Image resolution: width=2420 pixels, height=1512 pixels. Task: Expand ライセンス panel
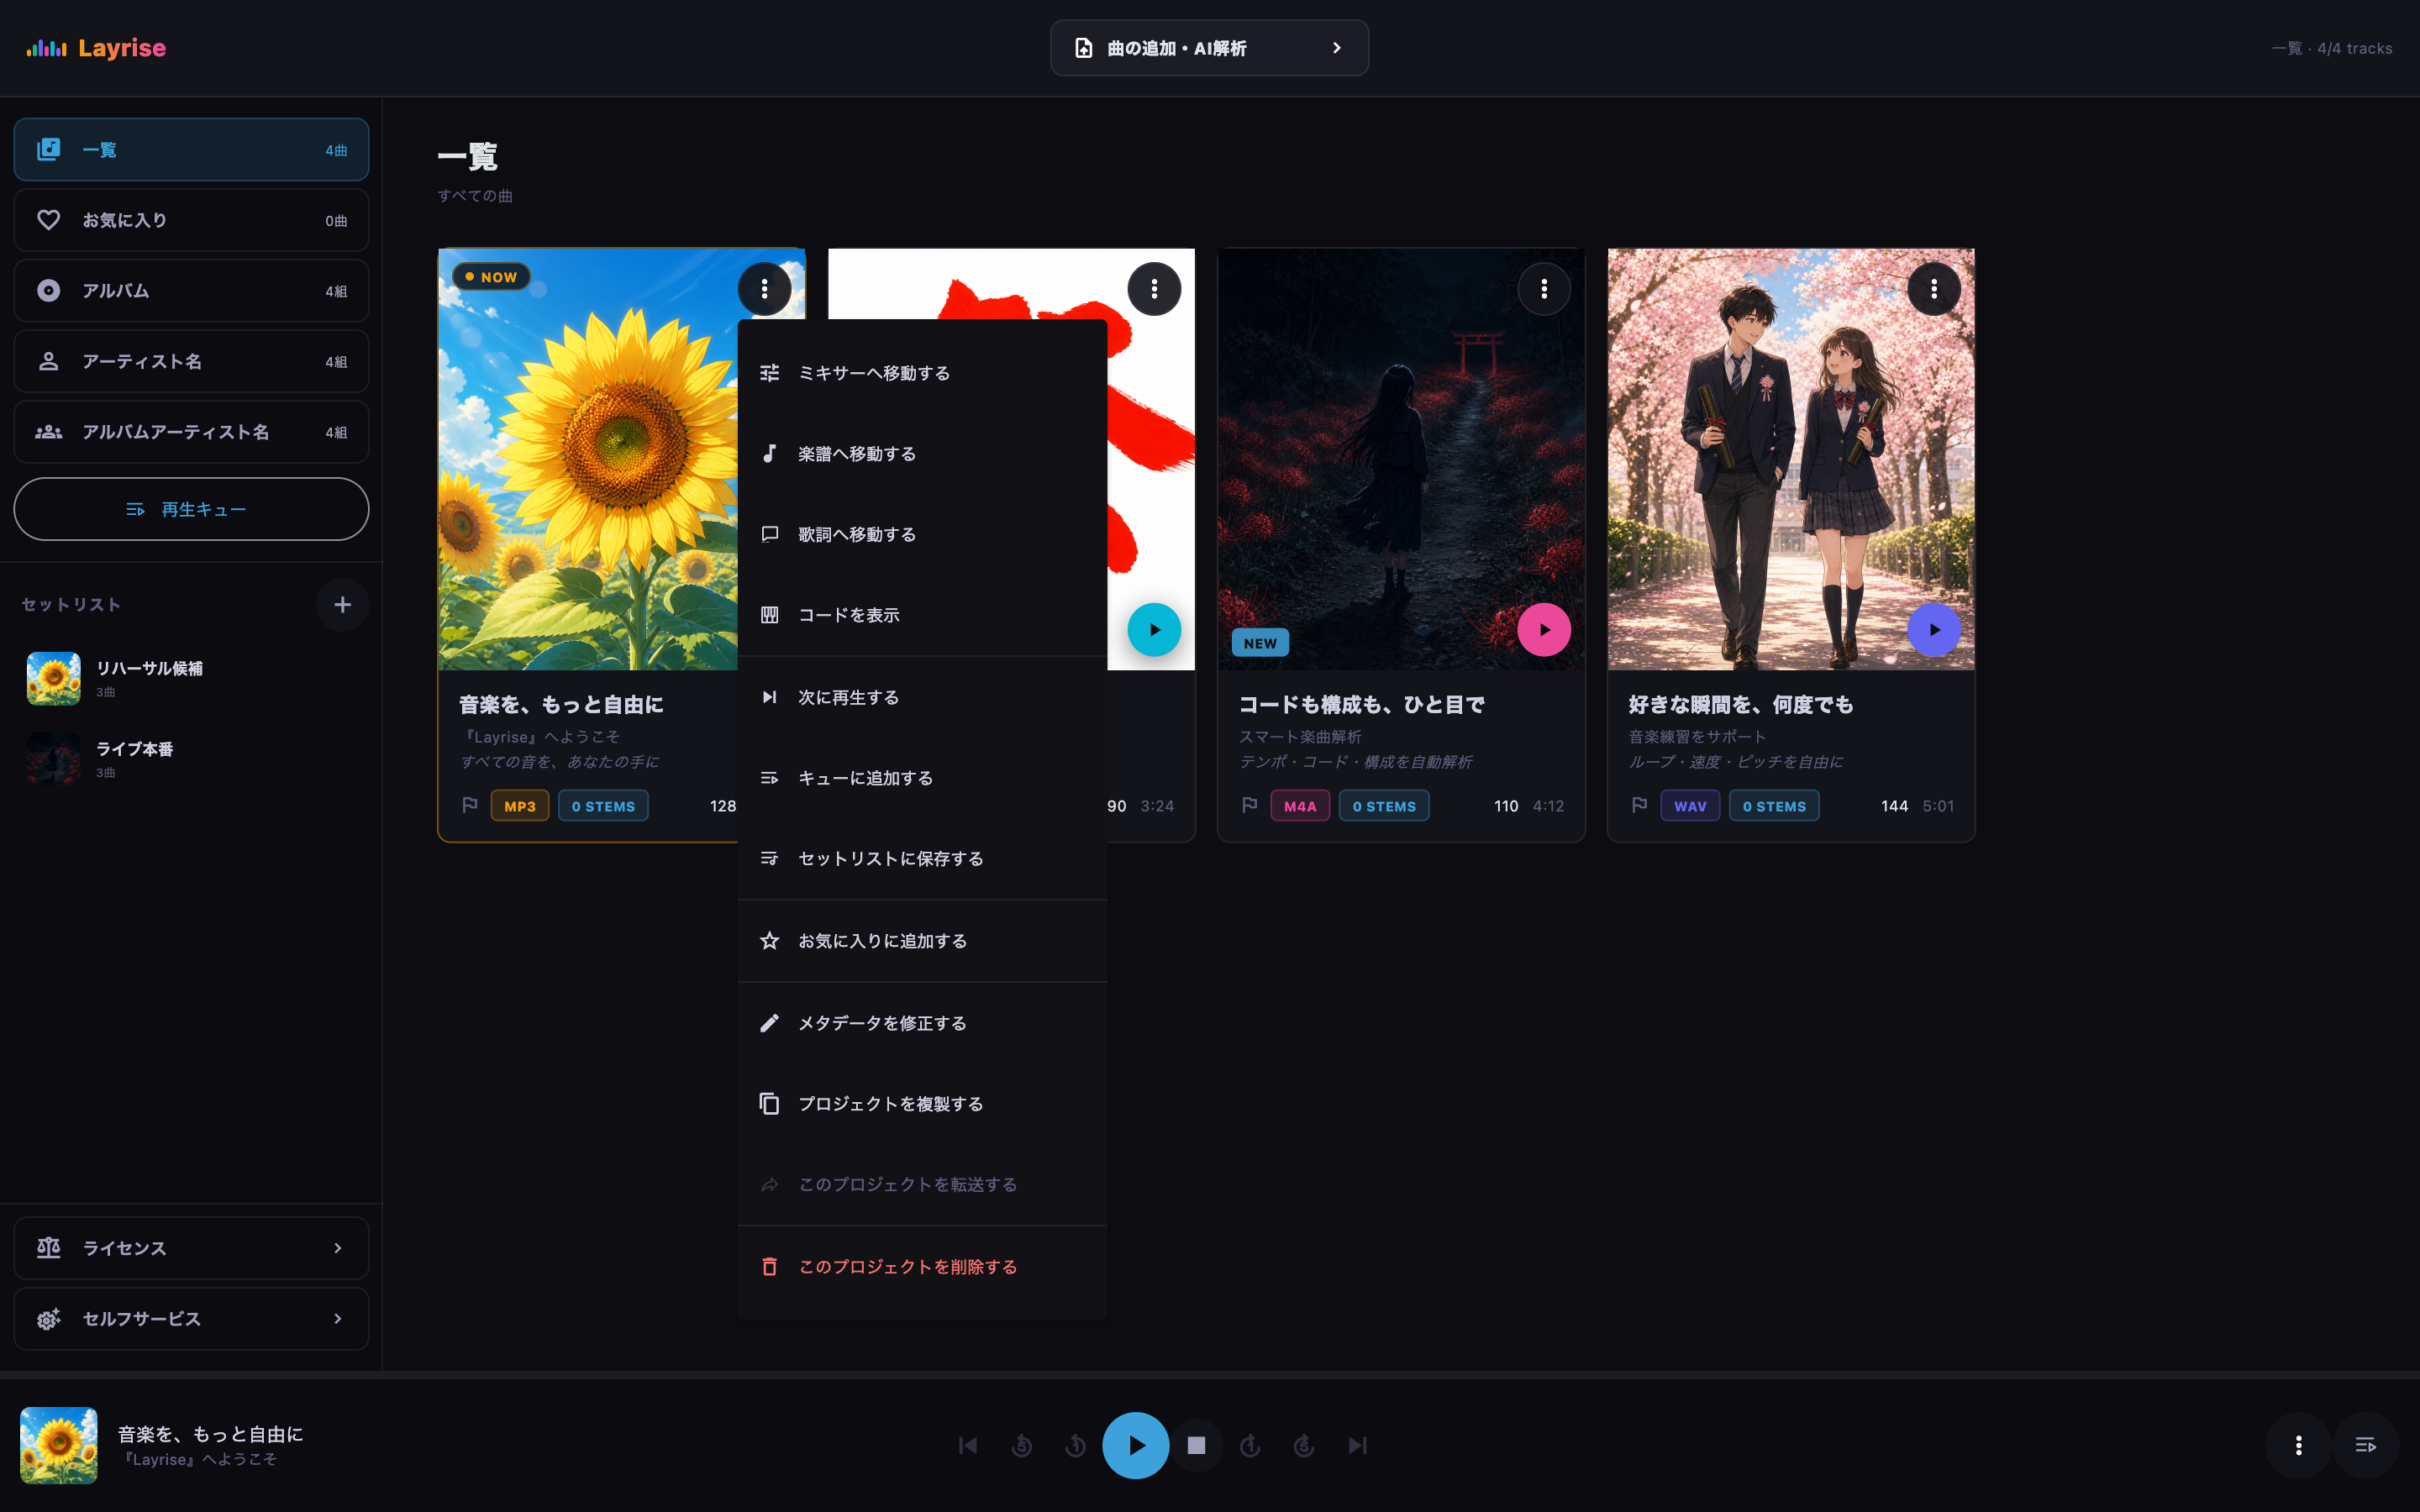191,1248
